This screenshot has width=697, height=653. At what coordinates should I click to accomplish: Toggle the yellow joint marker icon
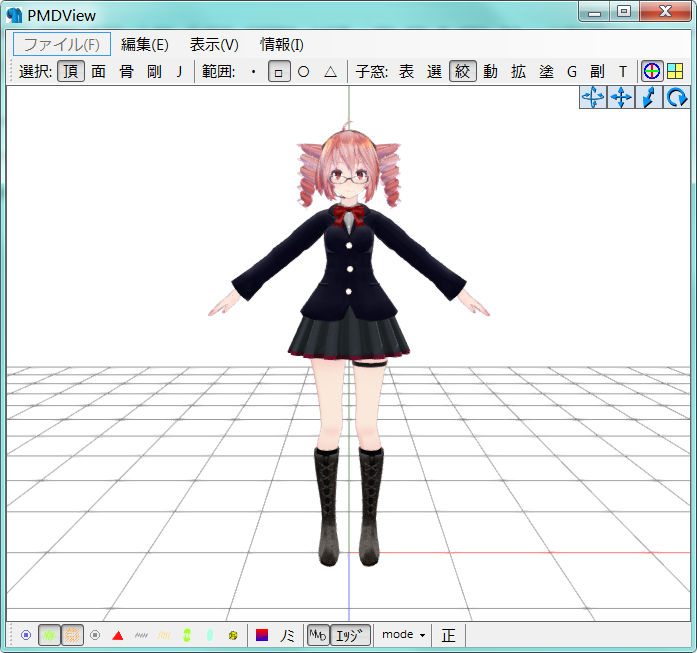tap(233, 635)
